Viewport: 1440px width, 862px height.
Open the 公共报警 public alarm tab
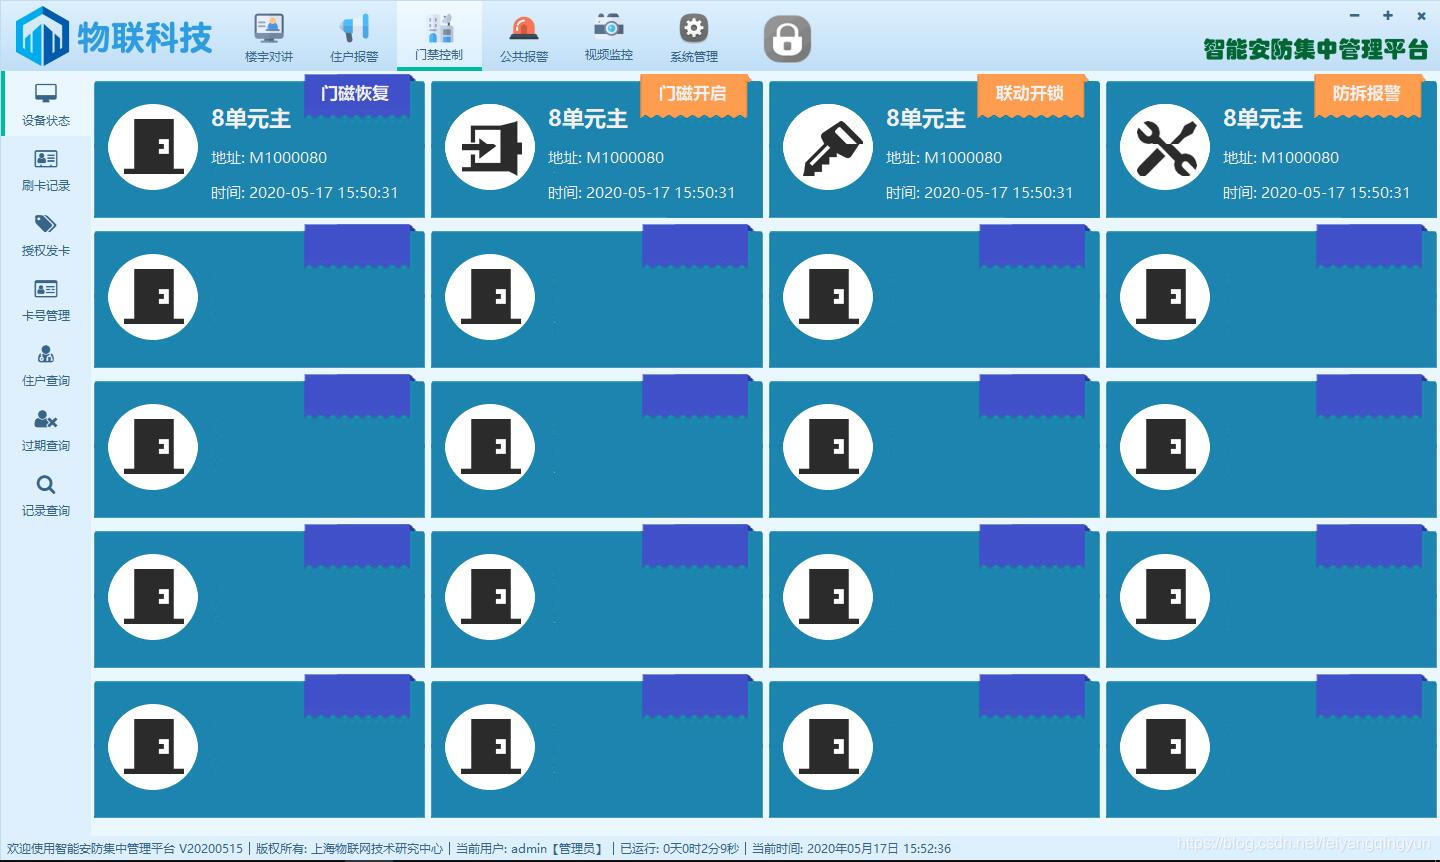(524, 38)
